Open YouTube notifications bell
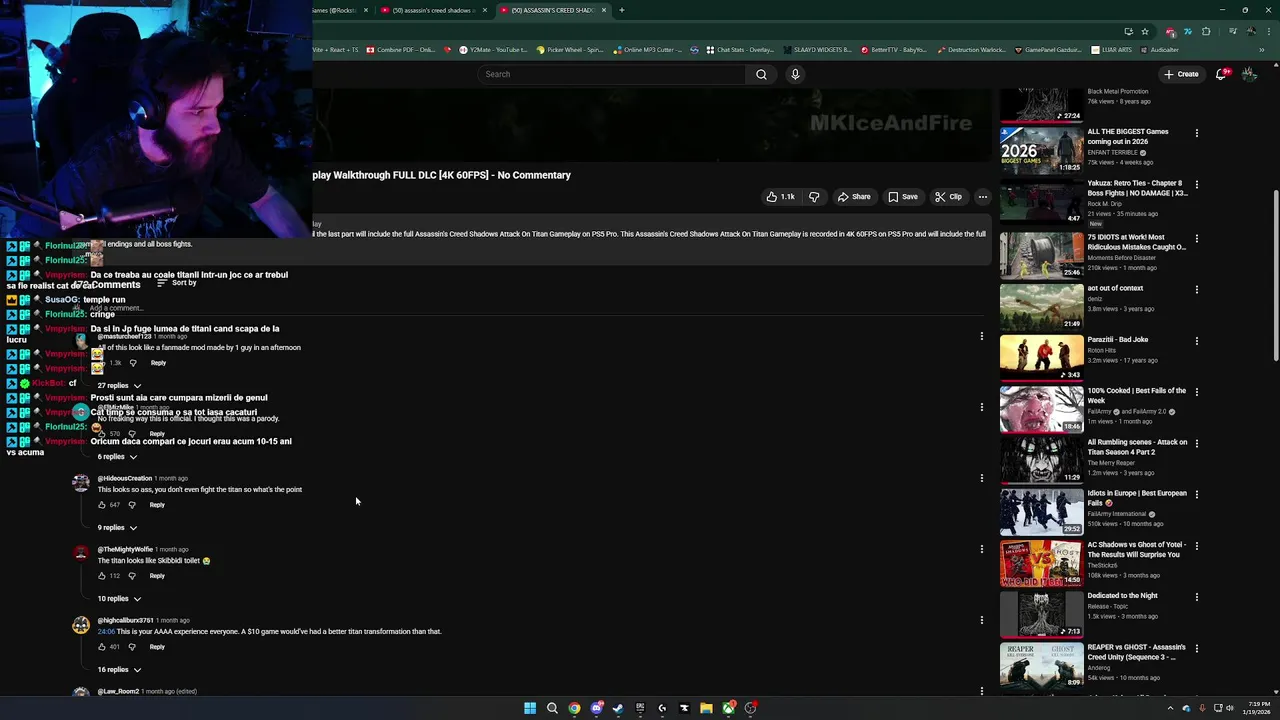Image resolution: width=1280 pixels, height=720 pixels. point(1221,74)
